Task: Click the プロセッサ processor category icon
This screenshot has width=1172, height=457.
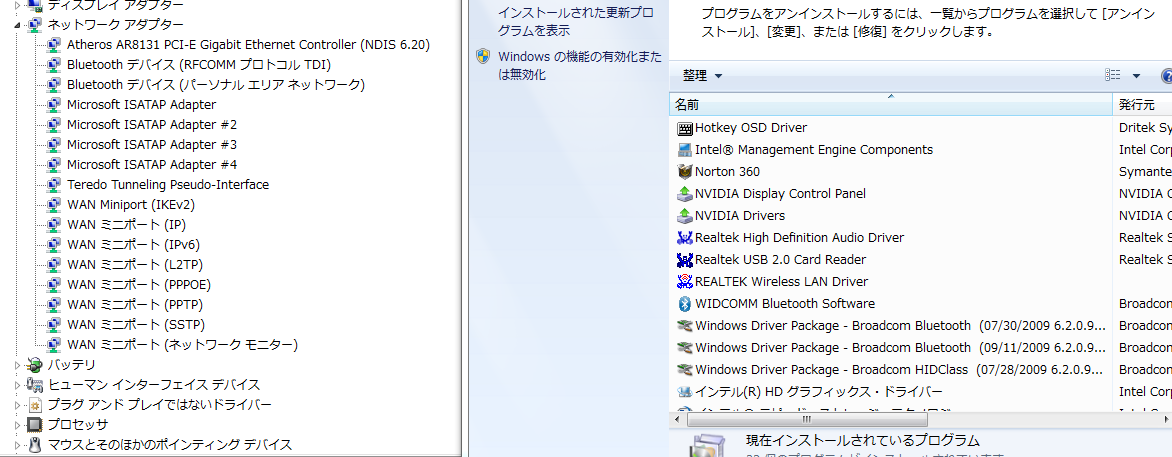Action: [34, 425]
